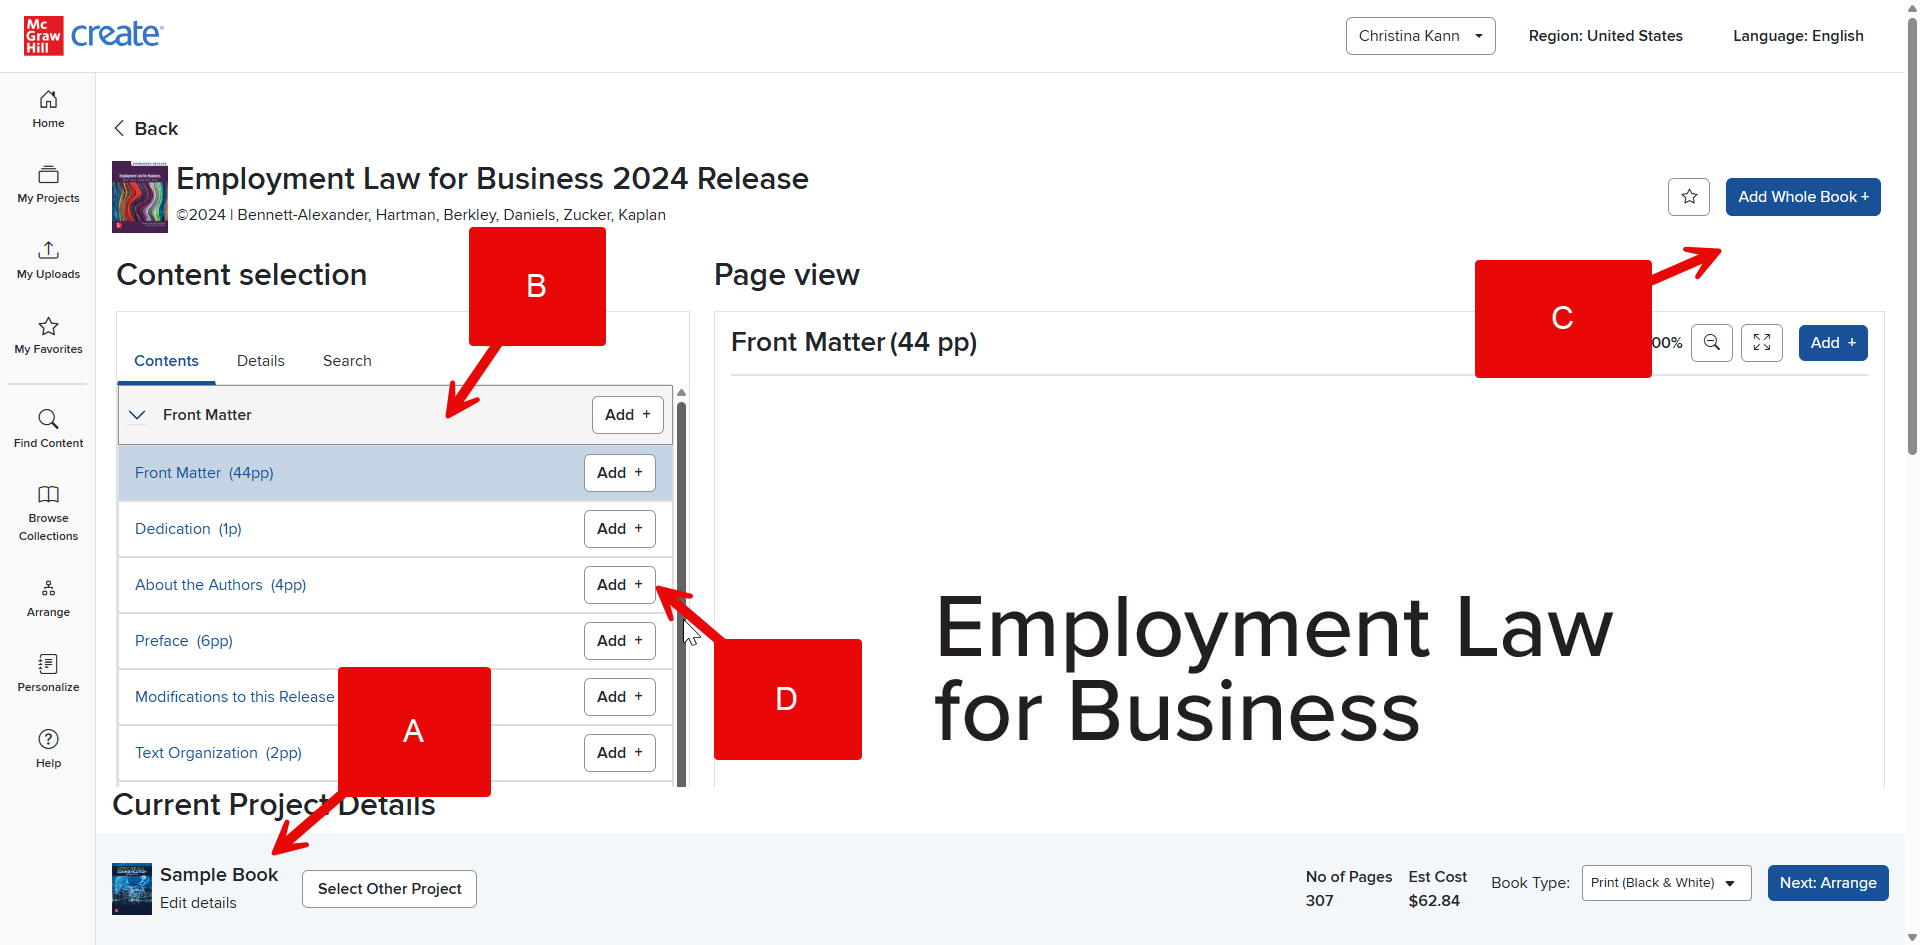The image size is (1920, 945).
Task: Add the Preface (6pp) item
Action: tap(620, 641)
